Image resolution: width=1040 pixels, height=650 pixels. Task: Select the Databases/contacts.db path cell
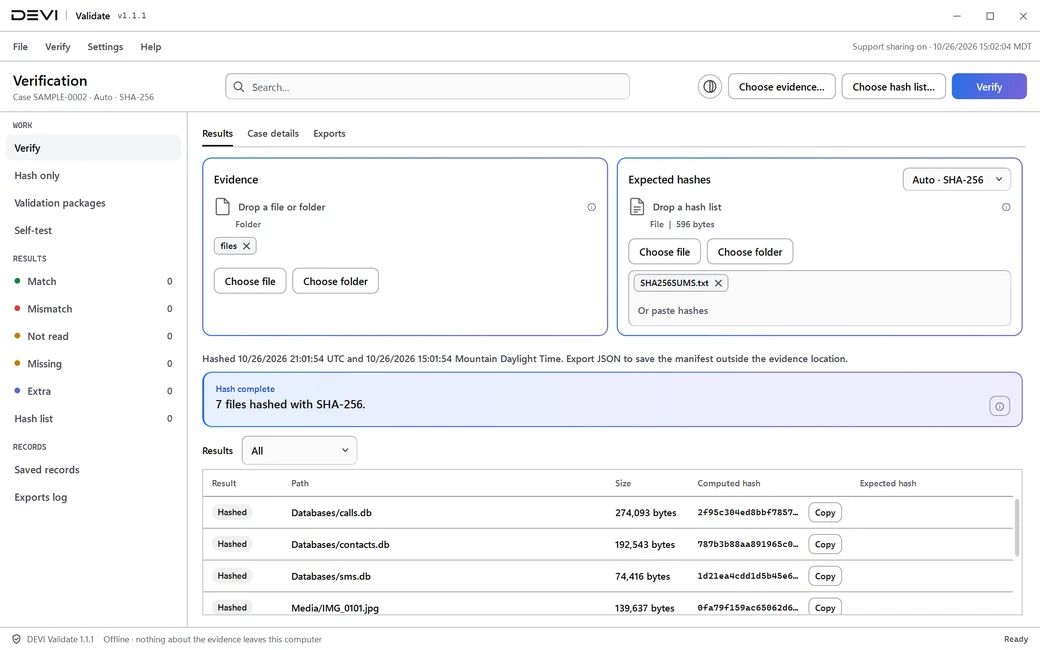coord(340,545)
